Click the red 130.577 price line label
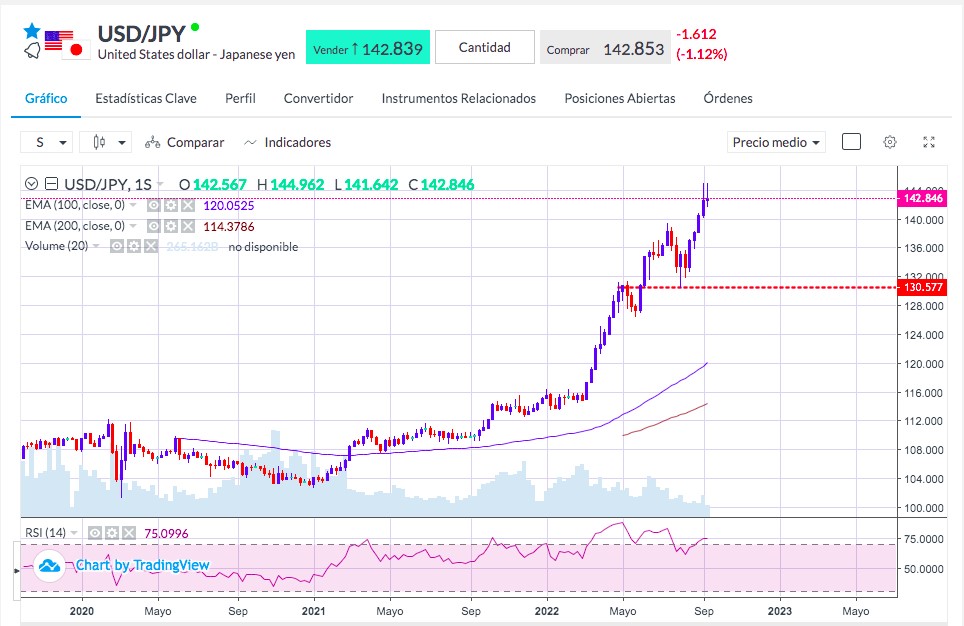The height and width of the screenshot is (626, 964). coord(923,287)
